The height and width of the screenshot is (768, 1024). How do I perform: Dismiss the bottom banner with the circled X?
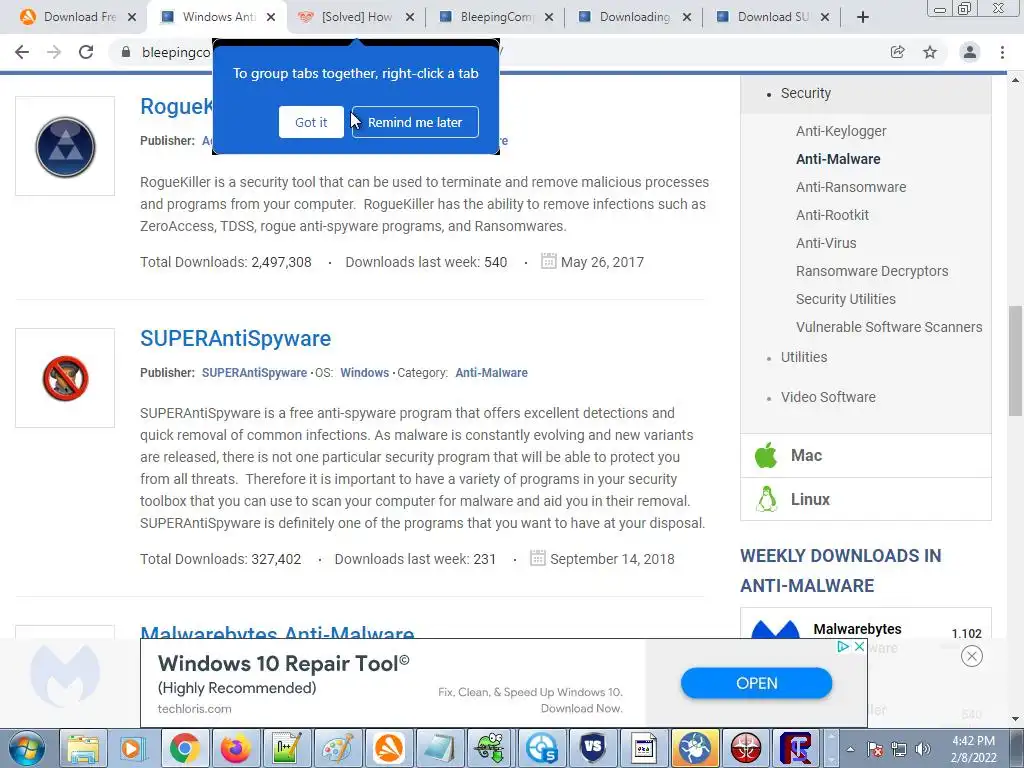tap(972, 656)
